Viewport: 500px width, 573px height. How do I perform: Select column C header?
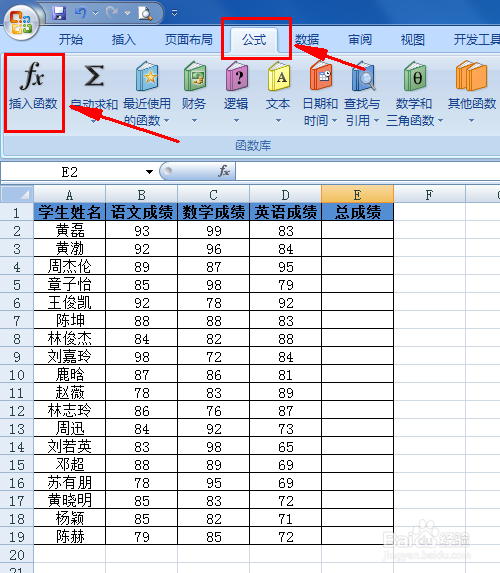click(213, 194)
